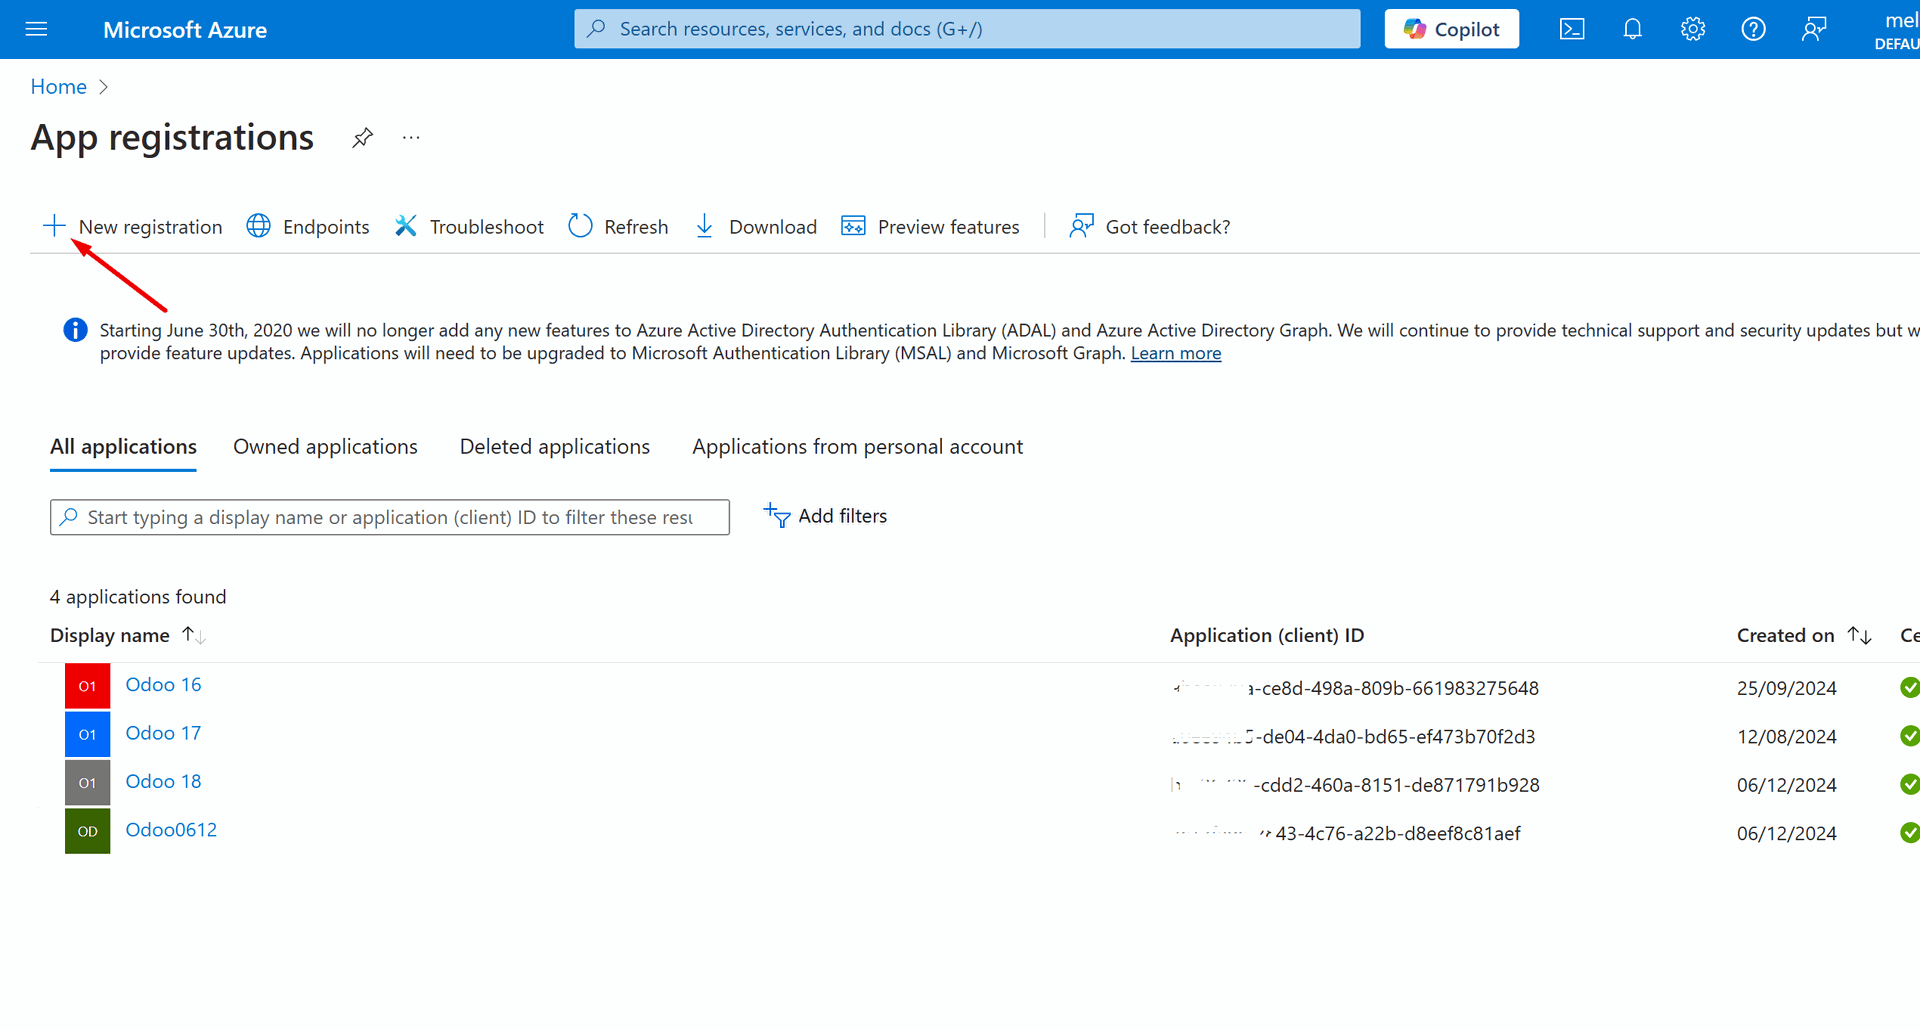
Task: Click the Application (client) ID column header
Action: coord(1267,635)
